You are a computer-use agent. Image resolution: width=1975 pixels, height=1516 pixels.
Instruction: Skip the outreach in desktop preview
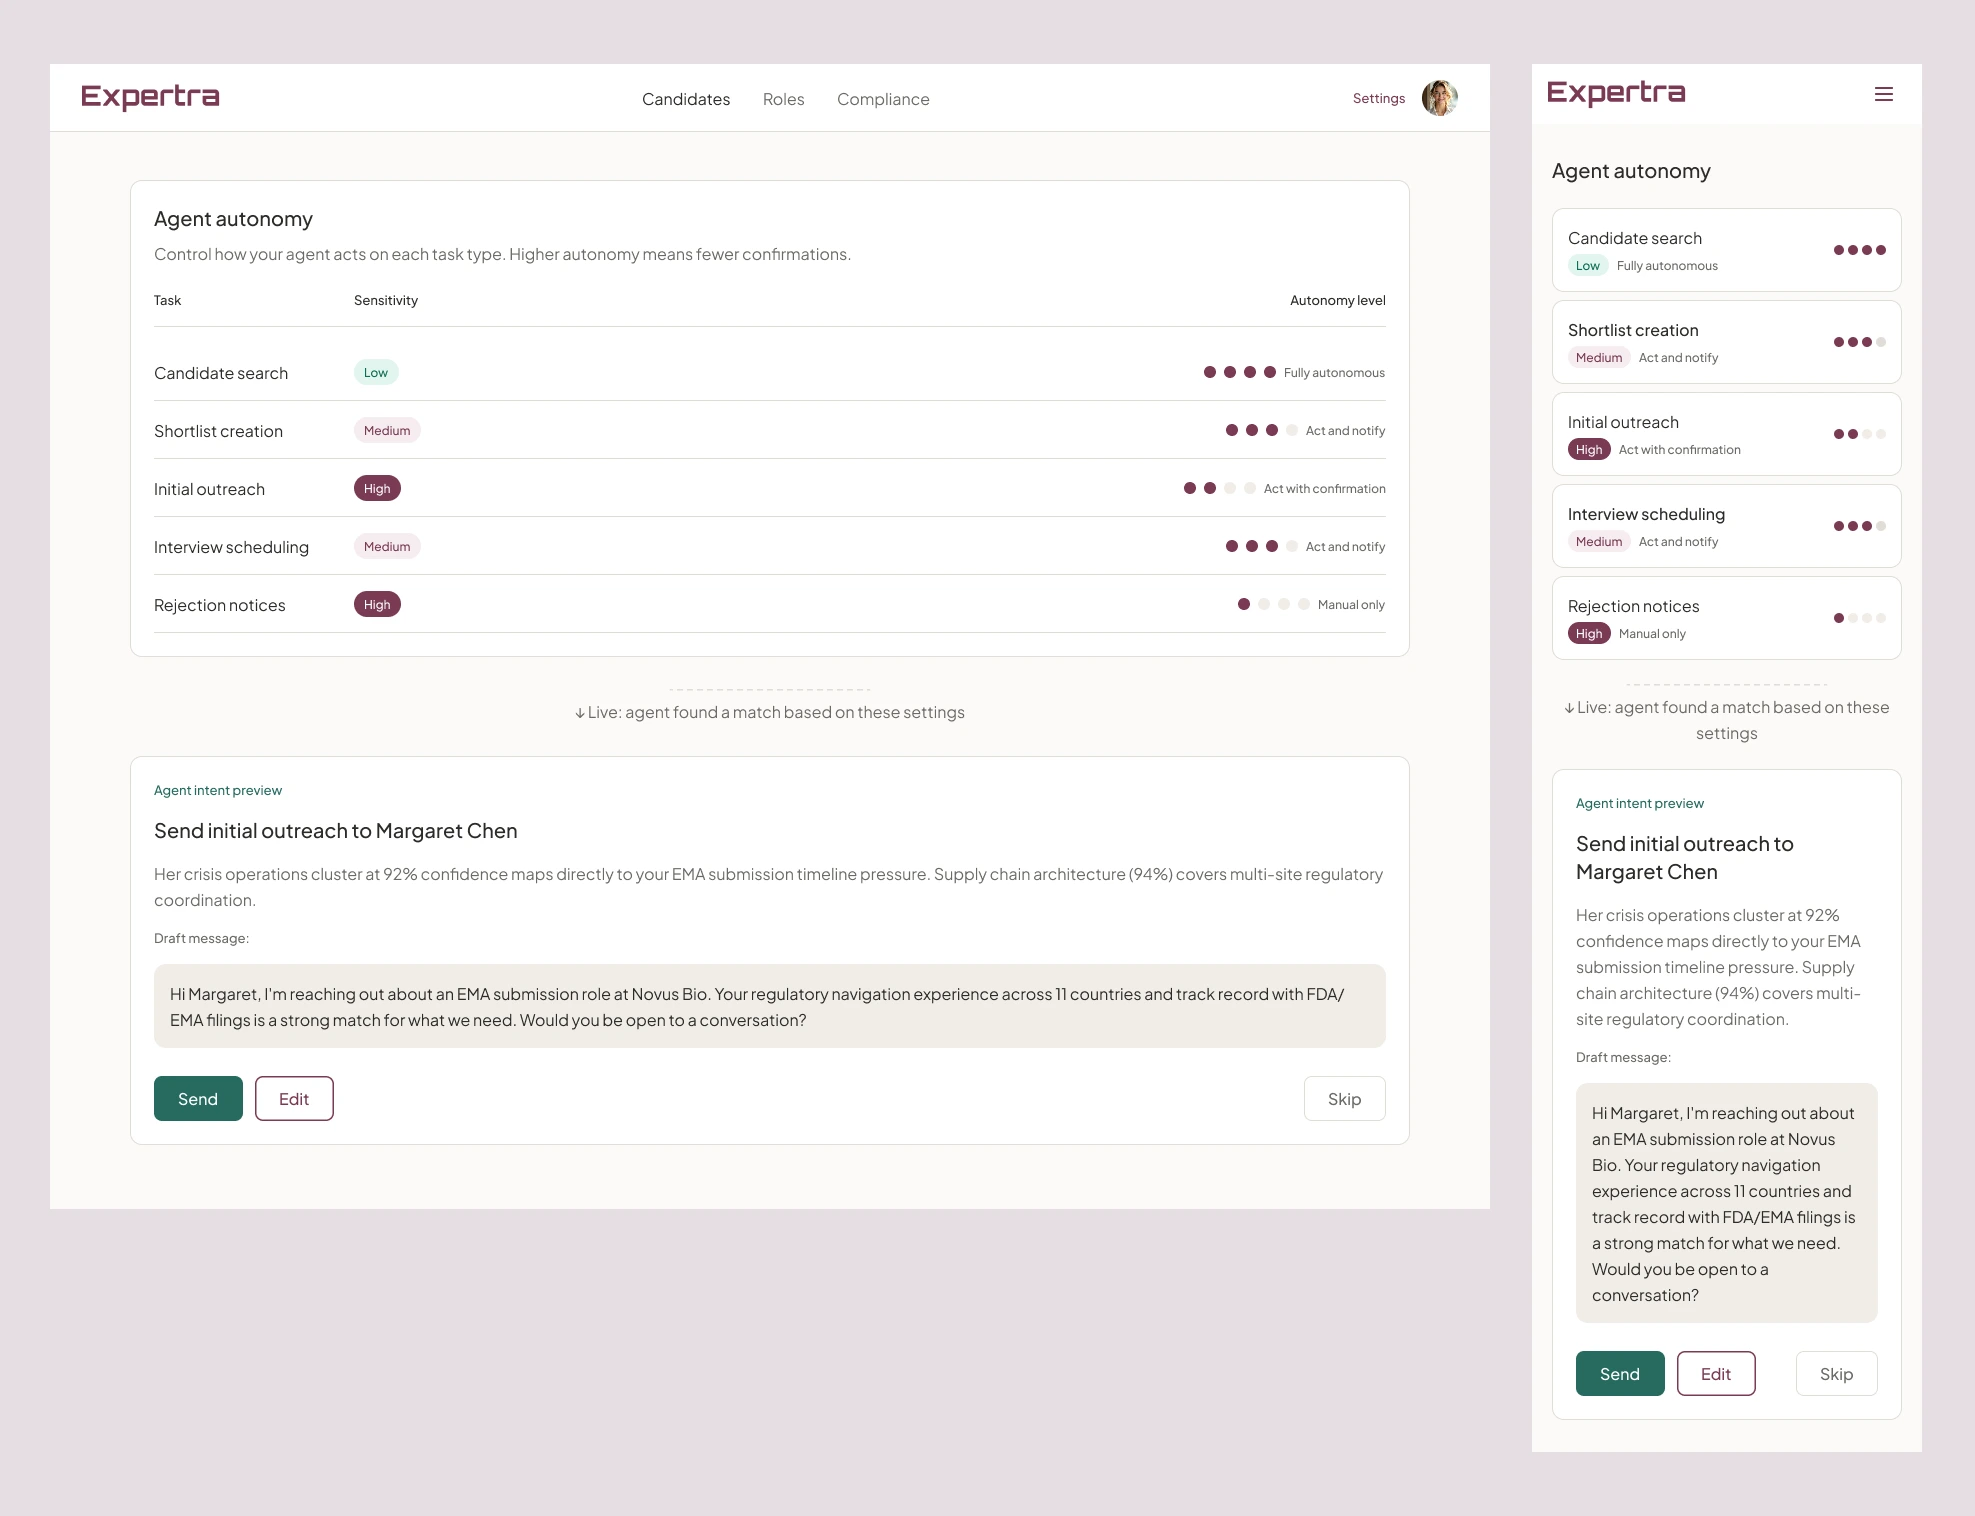[1344, 1099]
